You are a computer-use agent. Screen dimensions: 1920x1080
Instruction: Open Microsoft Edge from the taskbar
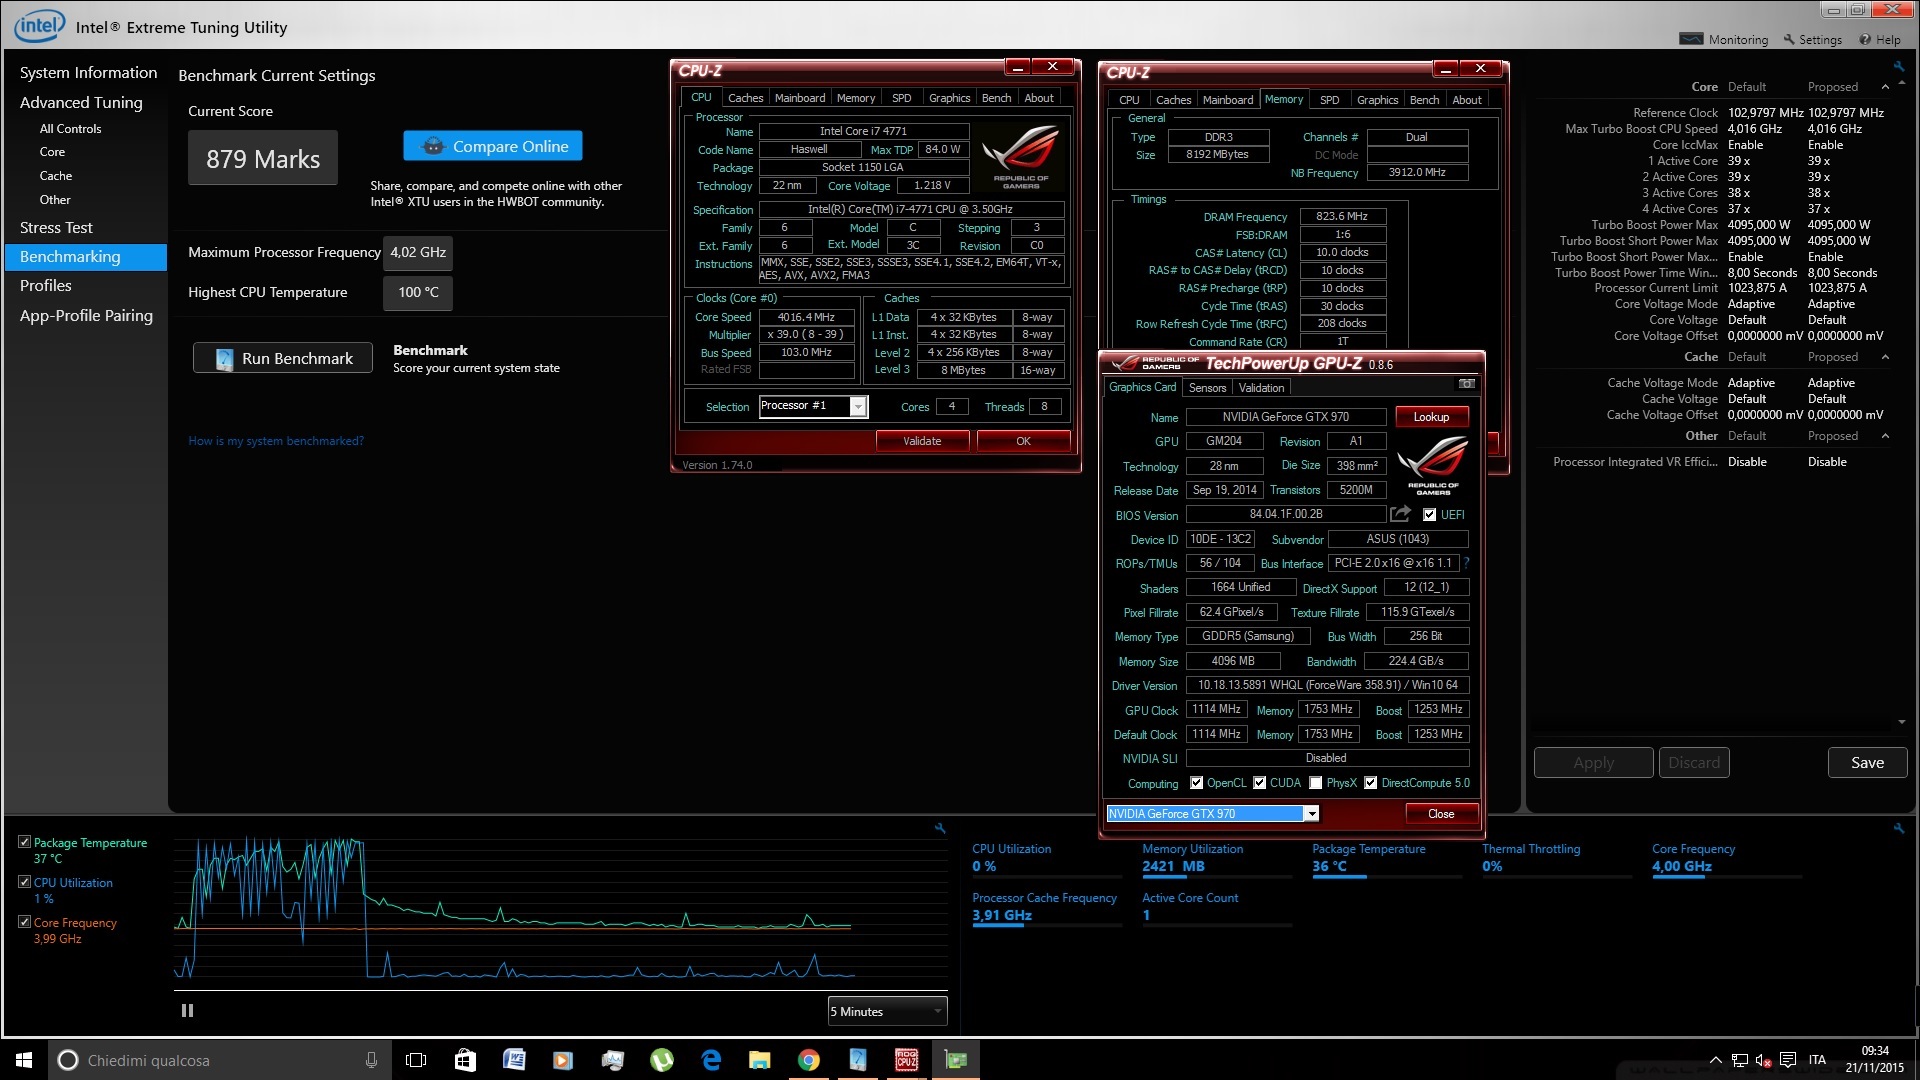tap(711, 1060)
